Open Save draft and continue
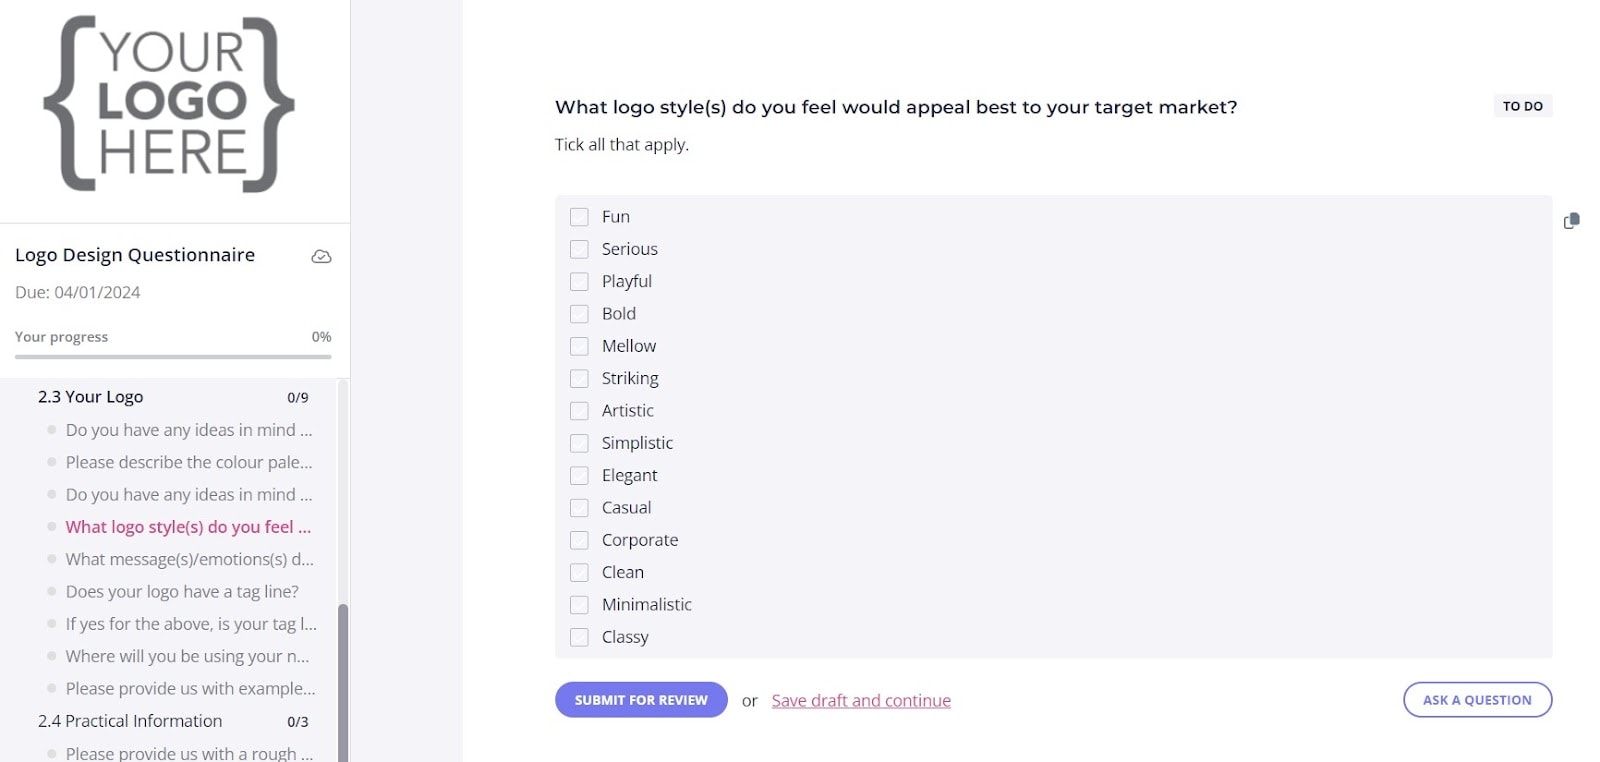1600x762 pixels. coord(861,700)
